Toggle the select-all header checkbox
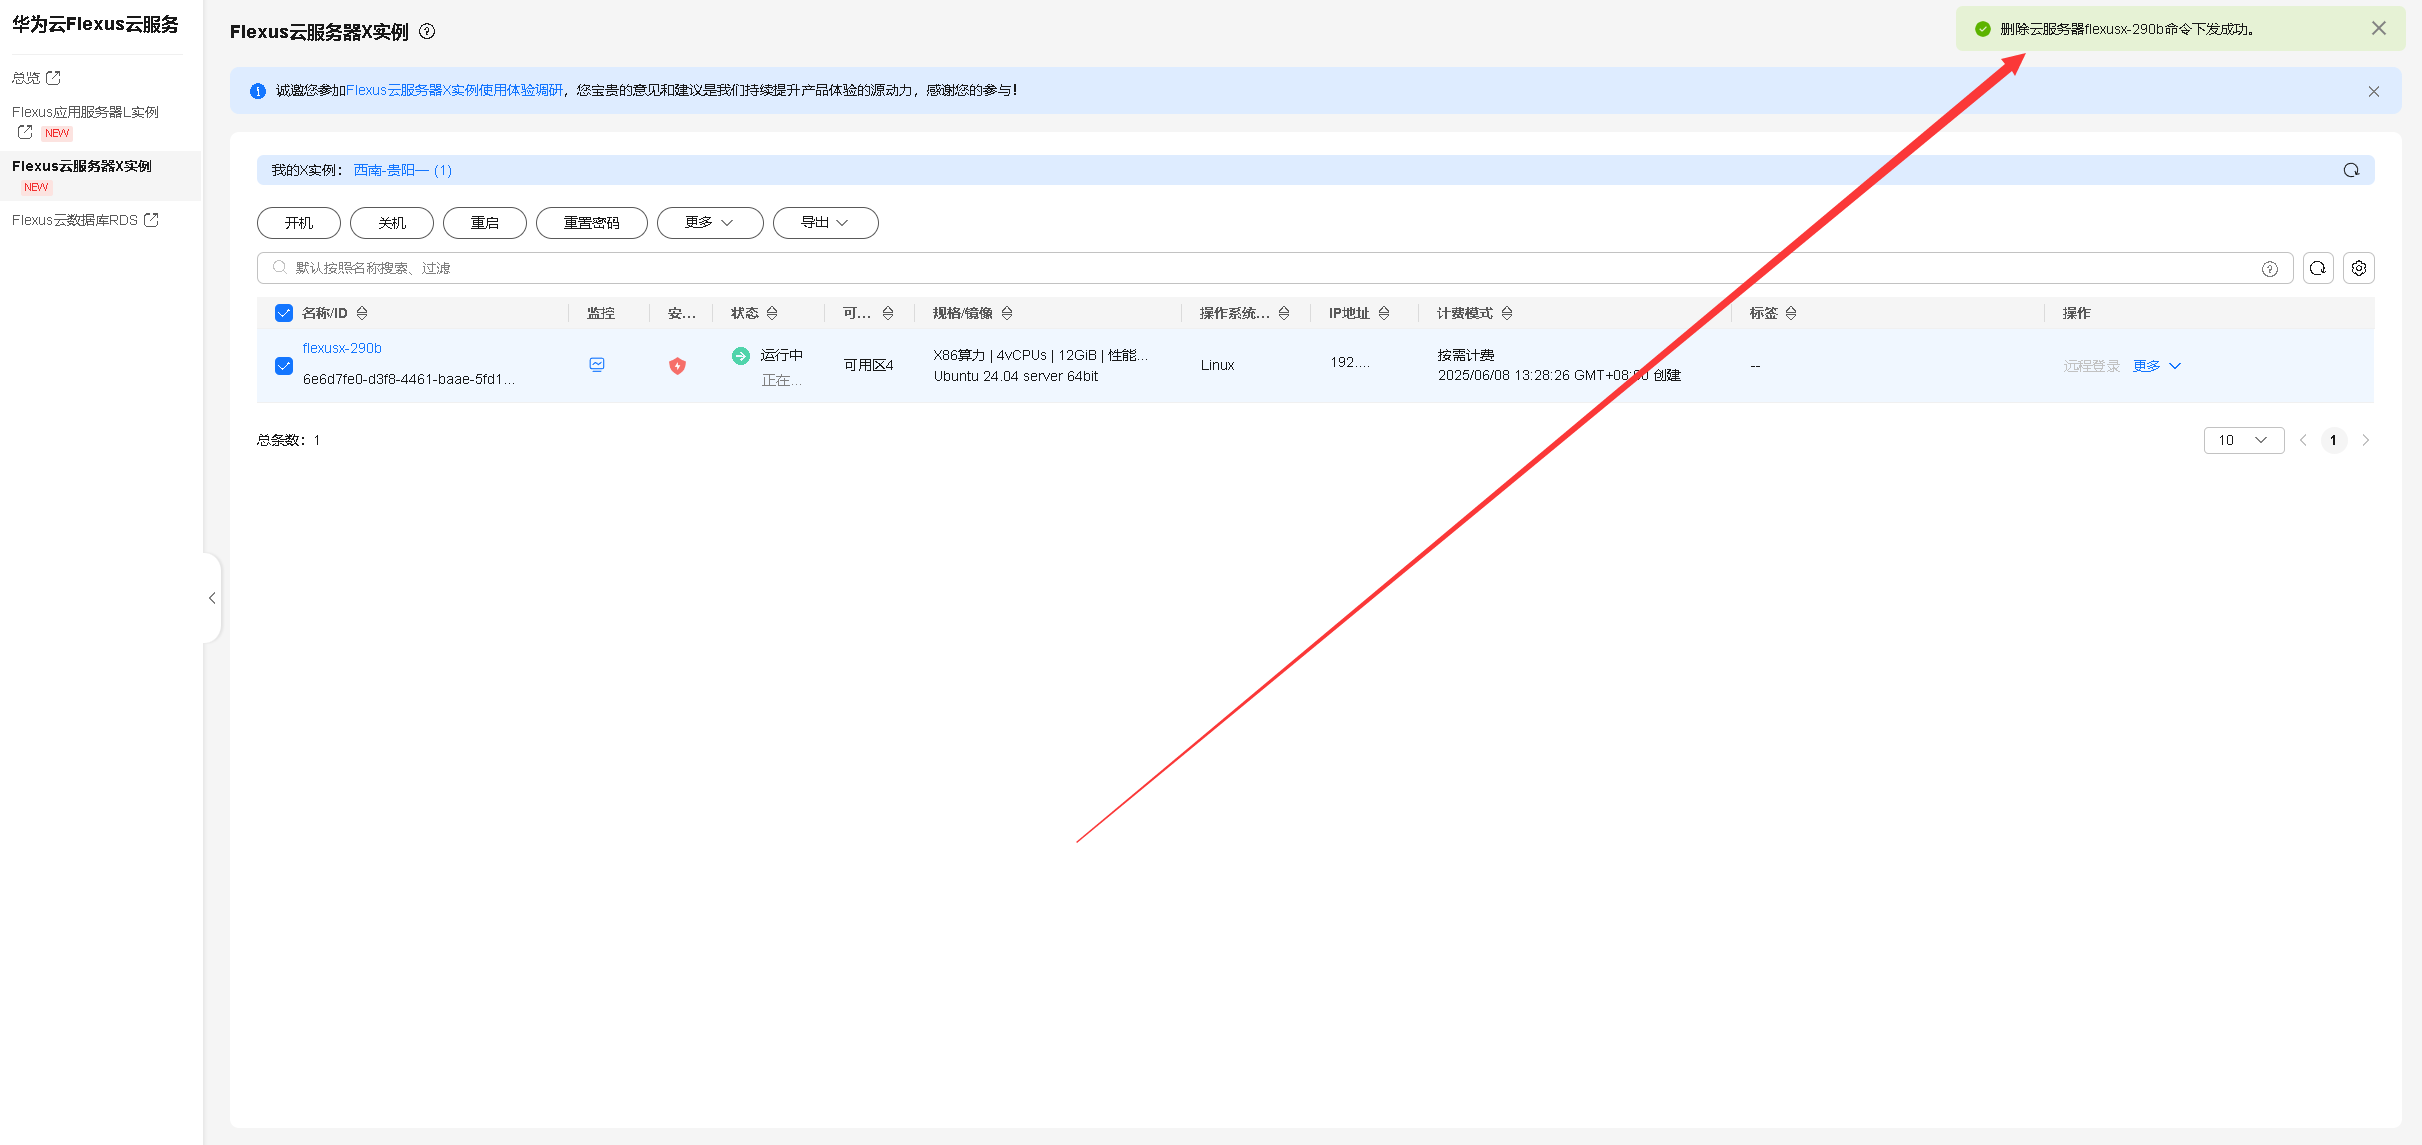 (x=284, y=313)
